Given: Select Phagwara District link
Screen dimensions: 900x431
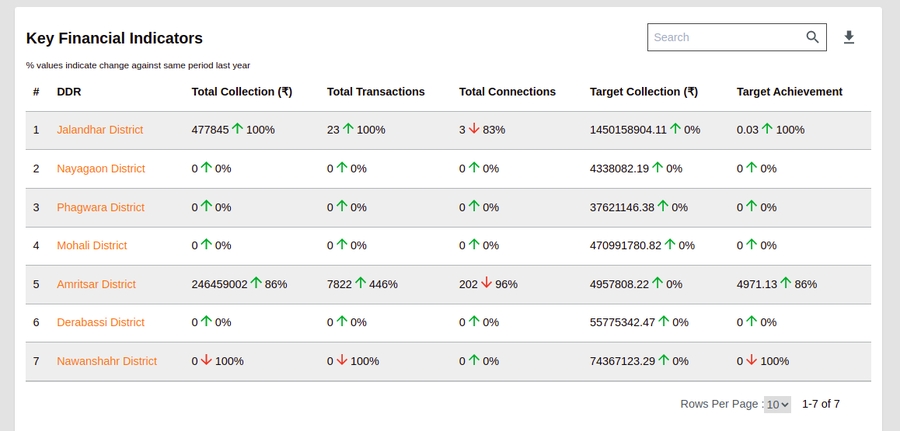Looking at the screenshot, I should (100, 207).
